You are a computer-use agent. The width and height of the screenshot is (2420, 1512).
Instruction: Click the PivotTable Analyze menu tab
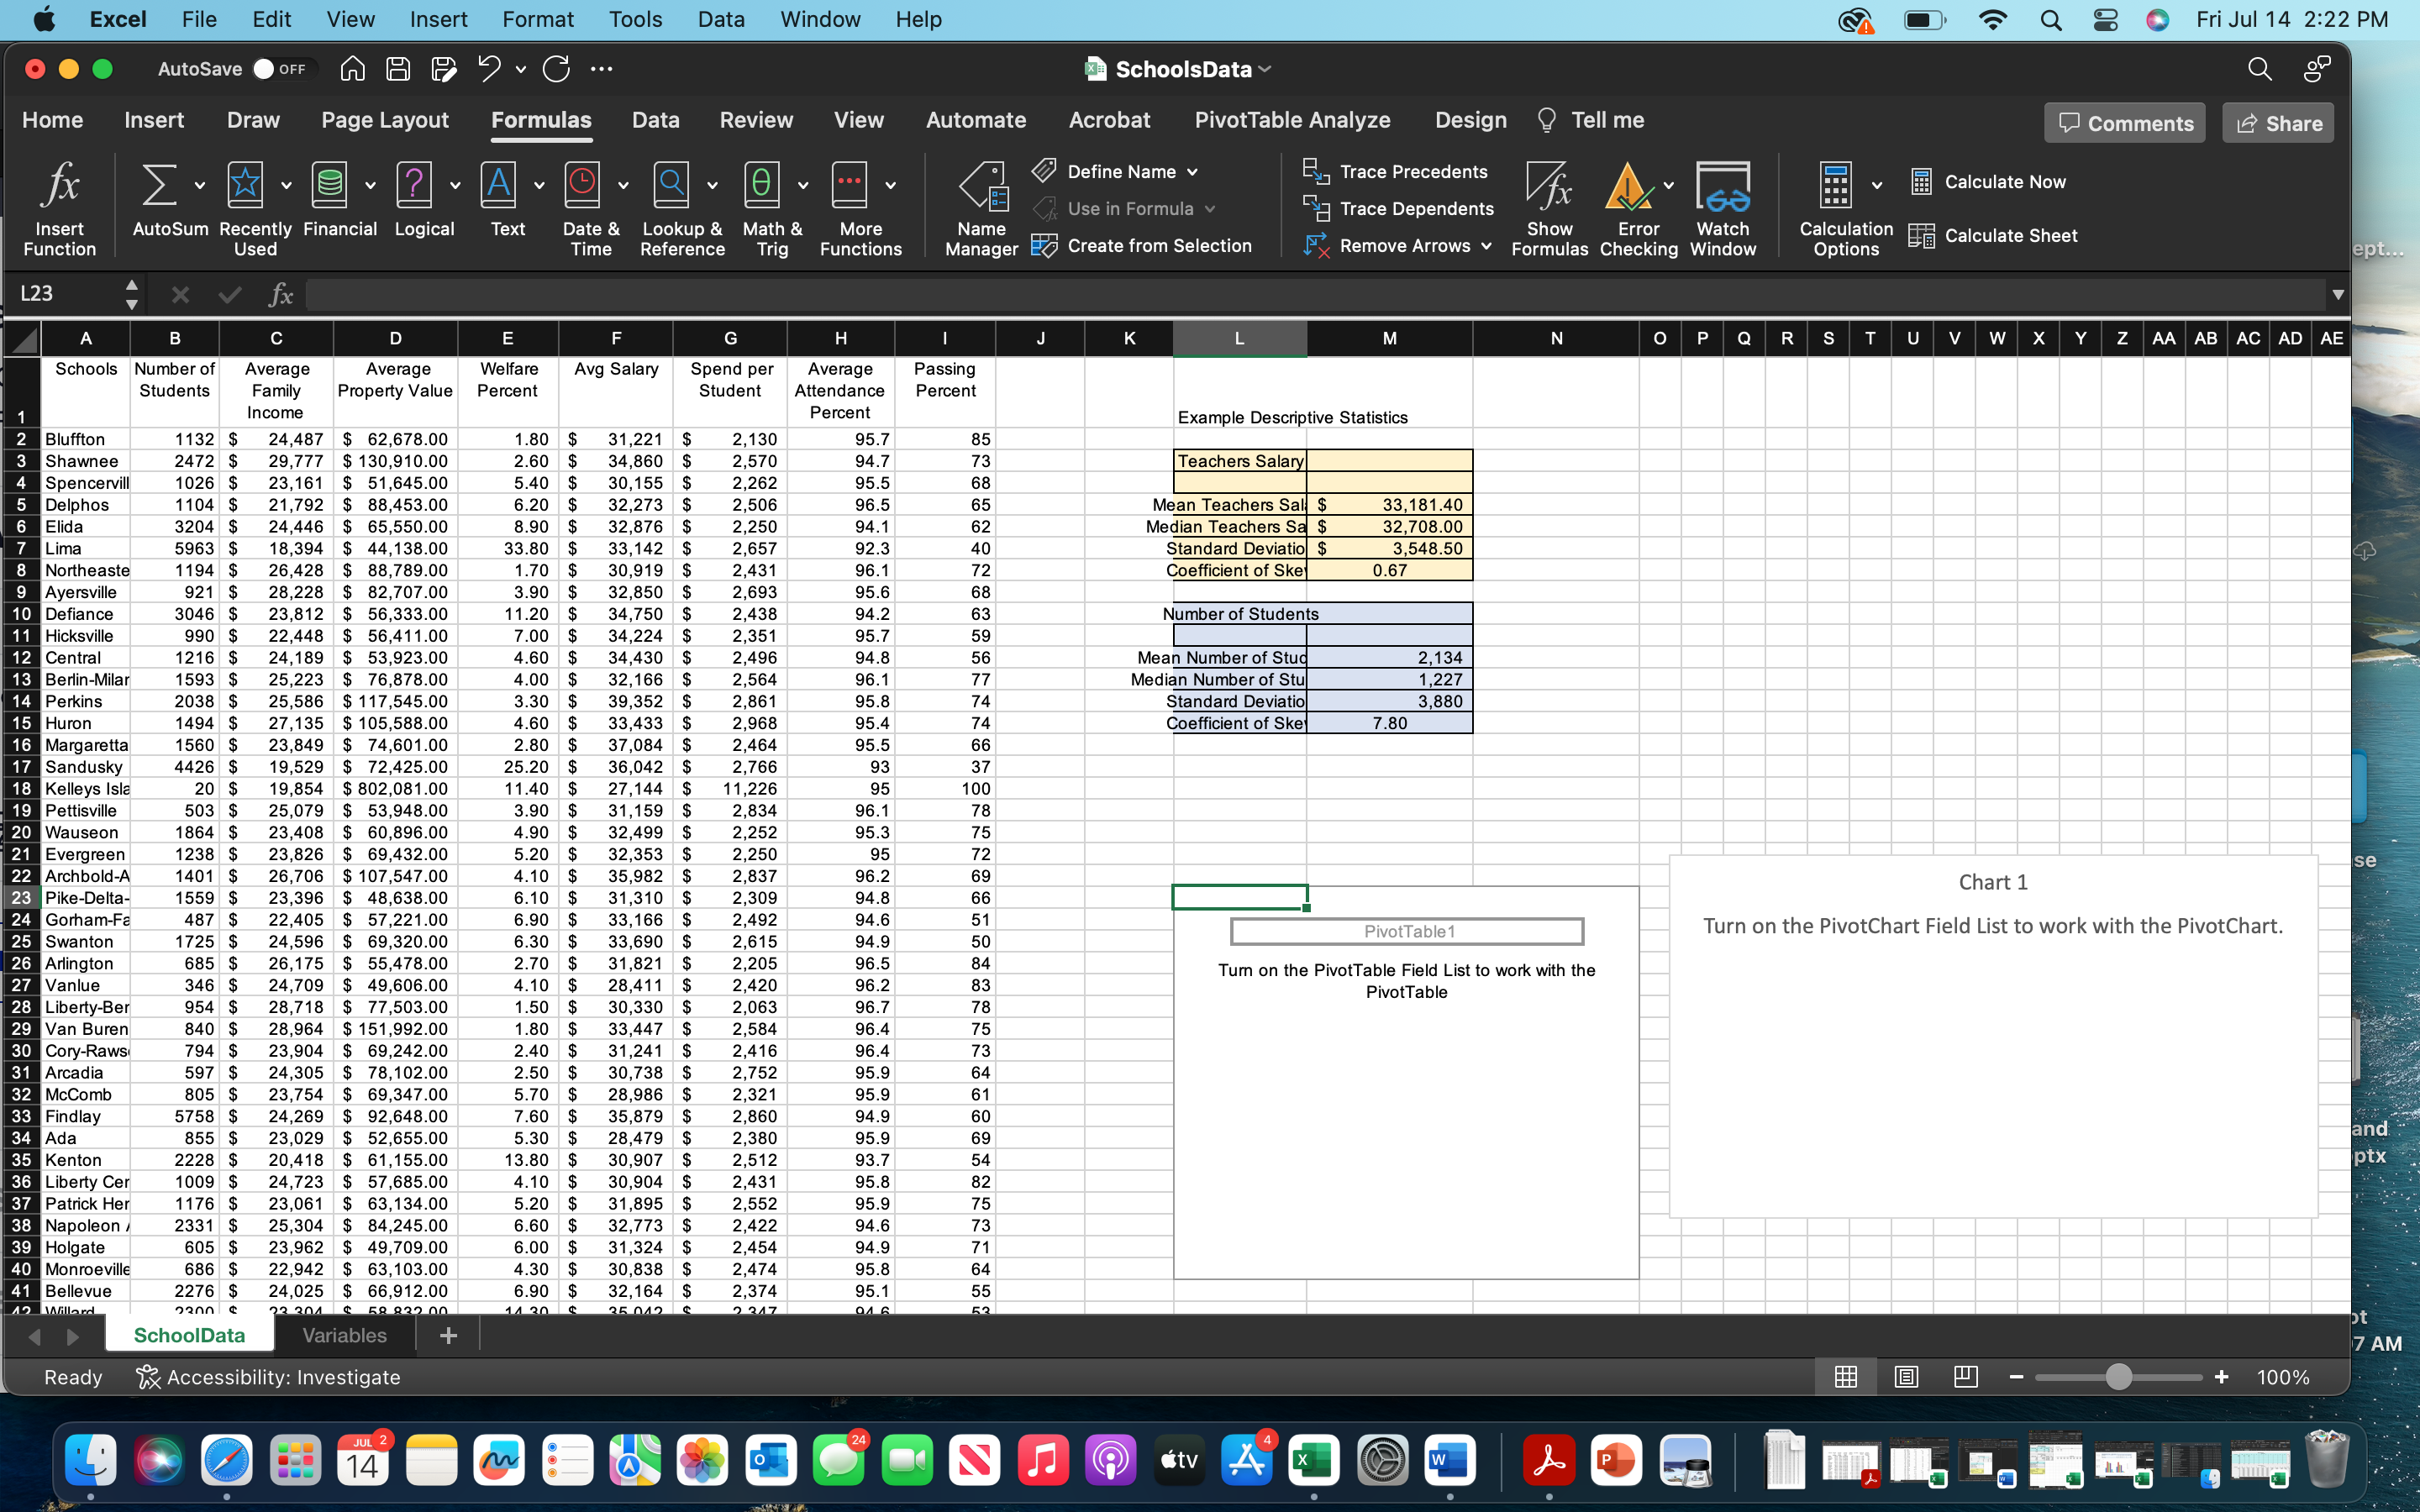point(1289,118)
